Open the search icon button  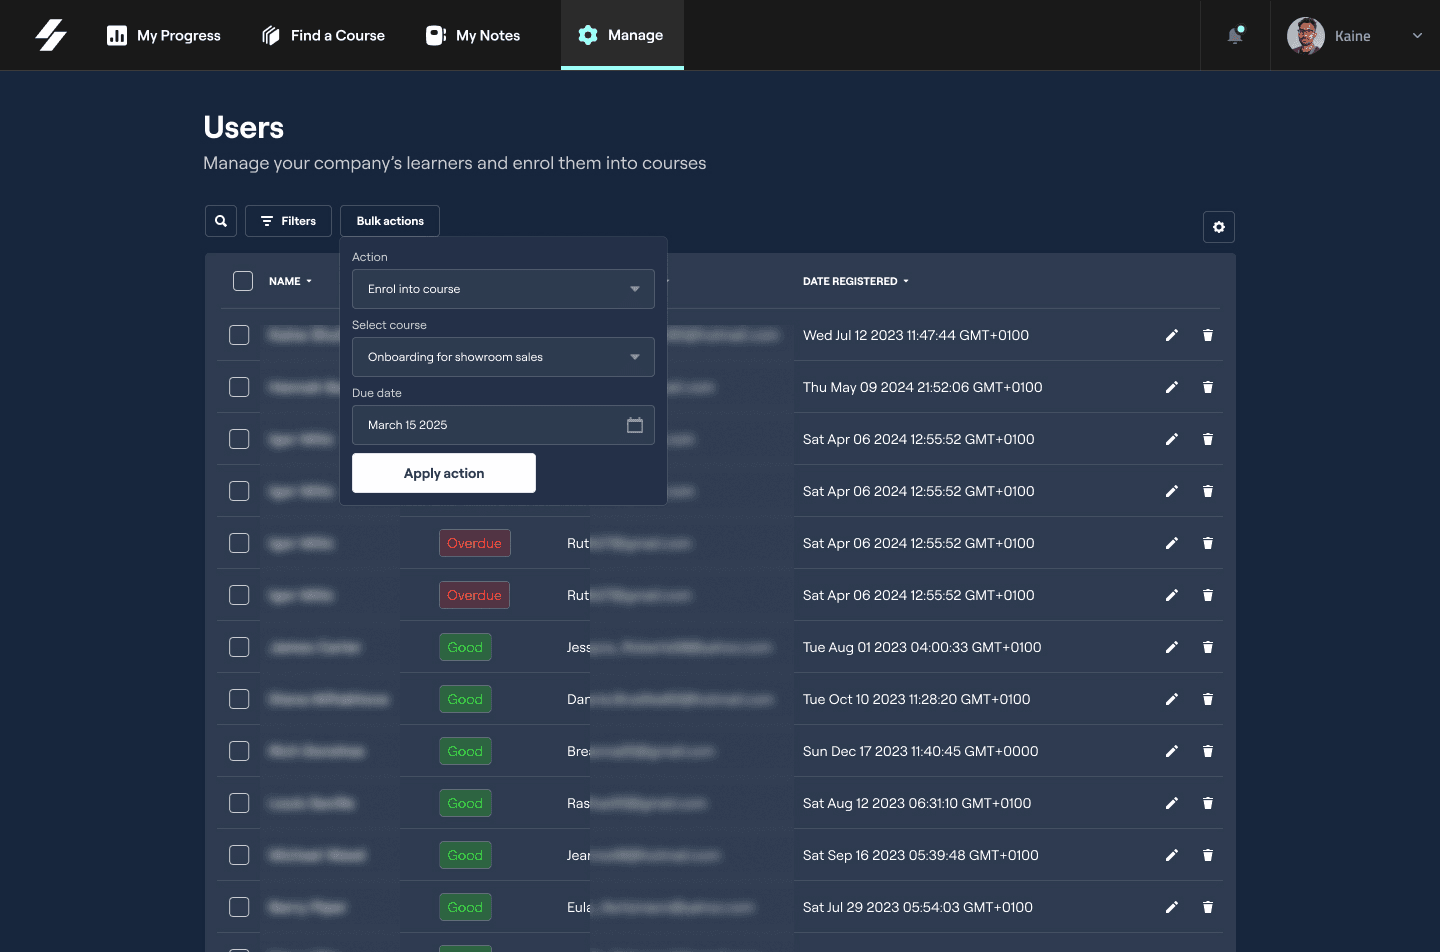tap(221, 221)
